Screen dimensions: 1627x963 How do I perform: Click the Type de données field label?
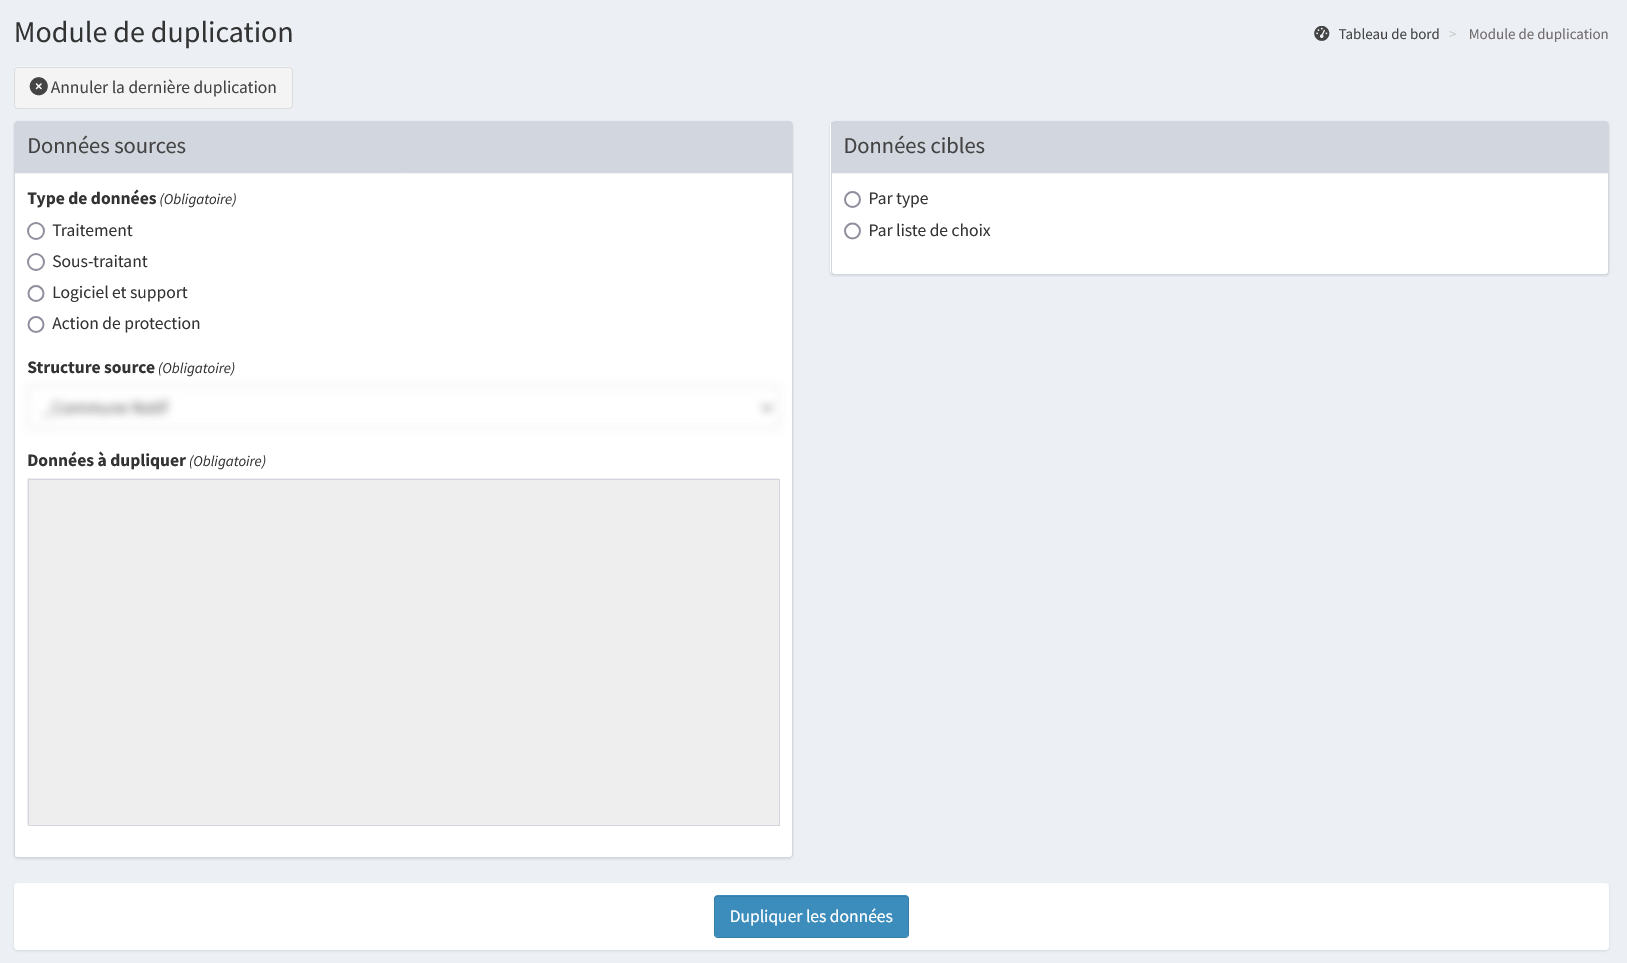[92, 199]
